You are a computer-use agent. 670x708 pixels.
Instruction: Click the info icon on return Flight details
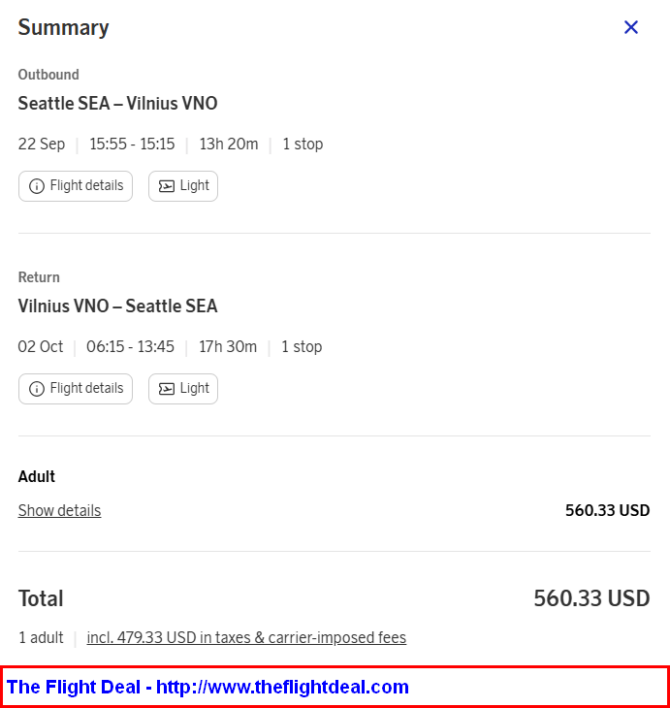37,389
